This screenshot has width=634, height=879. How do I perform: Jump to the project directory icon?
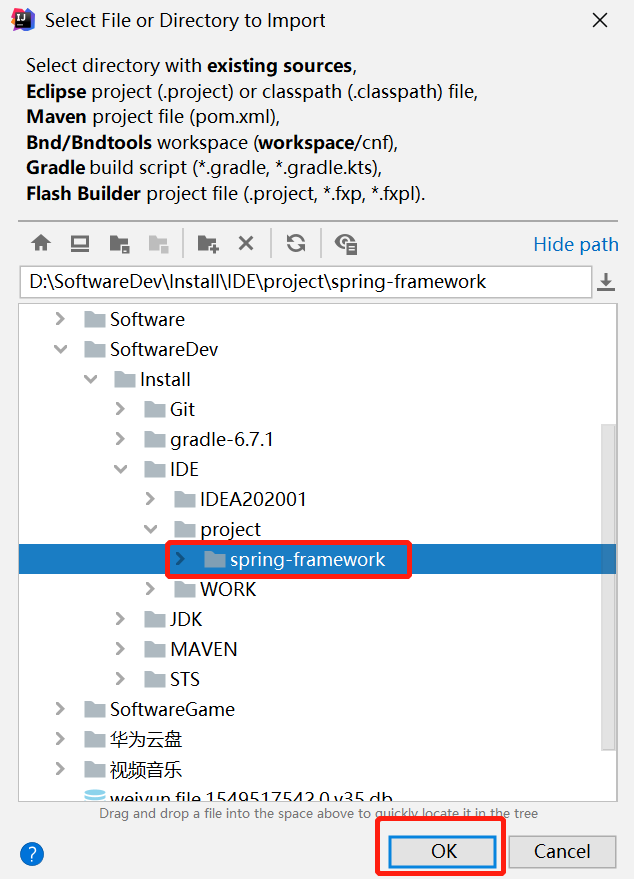(119, 244)
